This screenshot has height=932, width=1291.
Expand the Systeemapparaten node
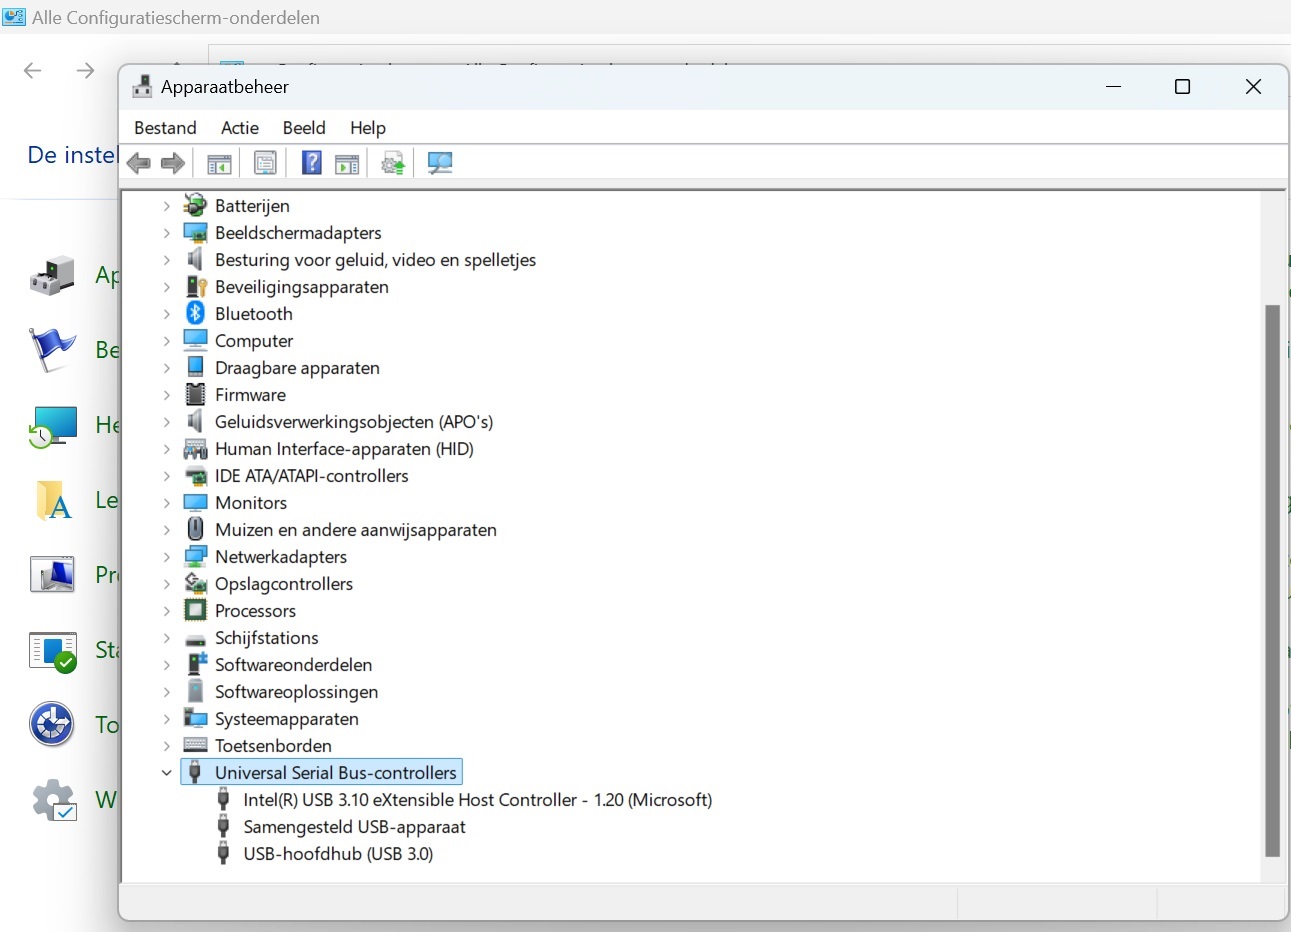click(167, 719)
